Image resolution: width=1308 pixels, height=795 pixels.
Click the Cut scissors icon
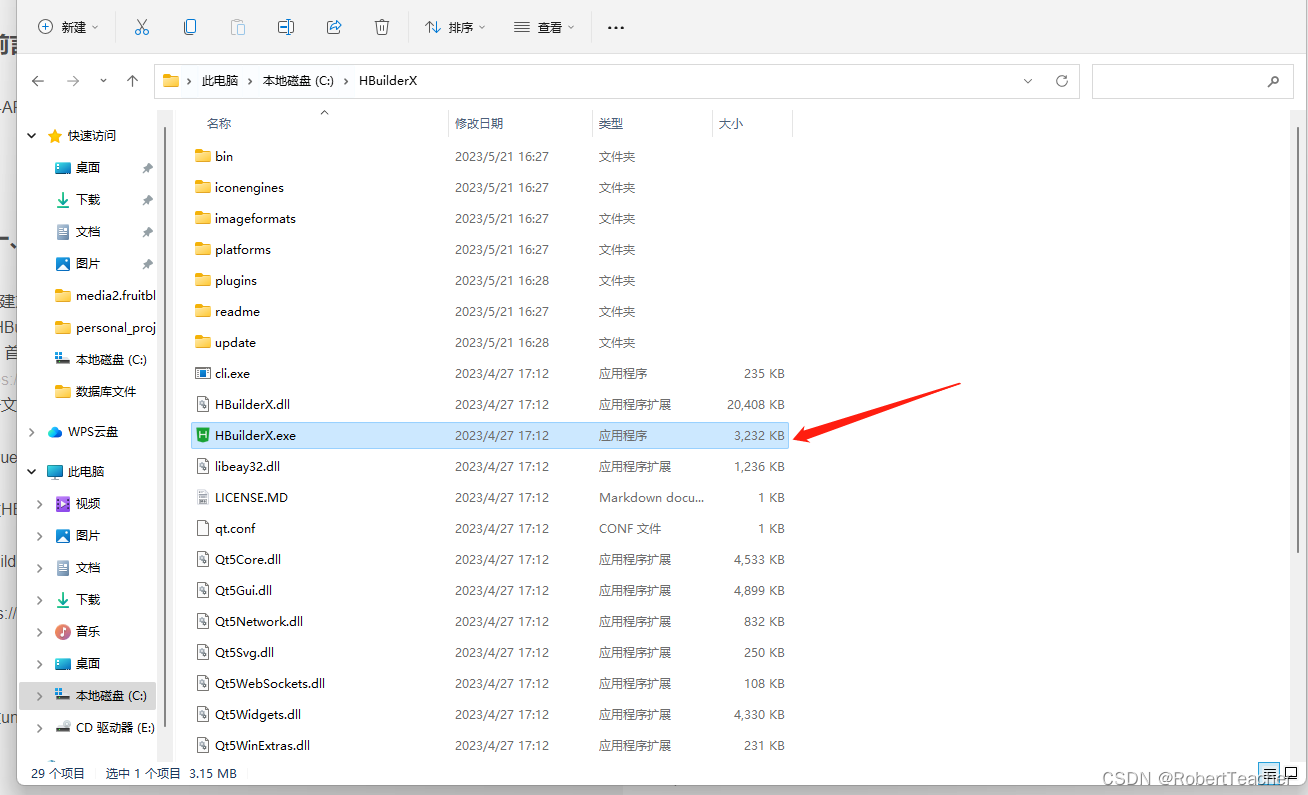141,27
